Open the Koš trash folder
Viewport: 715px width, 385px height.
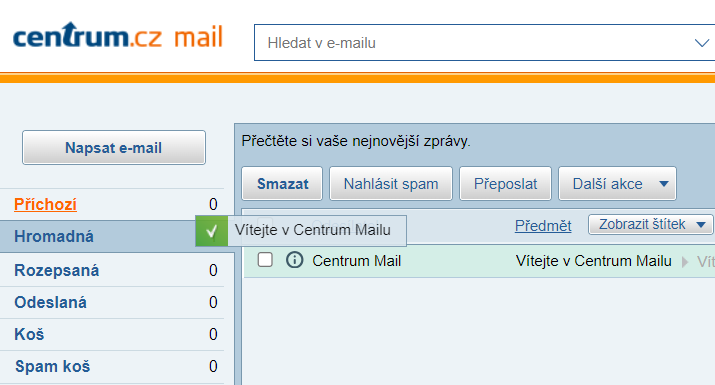coord(29,334)
